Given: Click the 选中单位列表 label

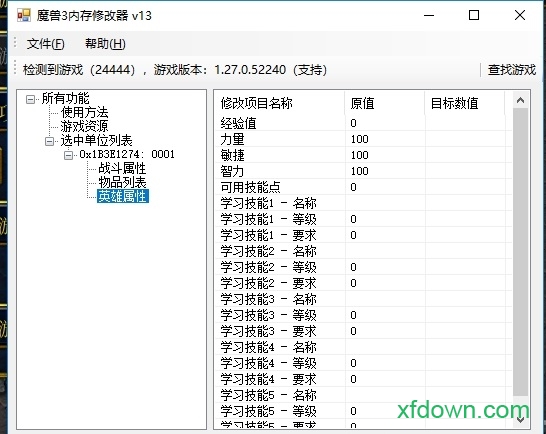Looking at the screenshot, I should coord(96,140).
